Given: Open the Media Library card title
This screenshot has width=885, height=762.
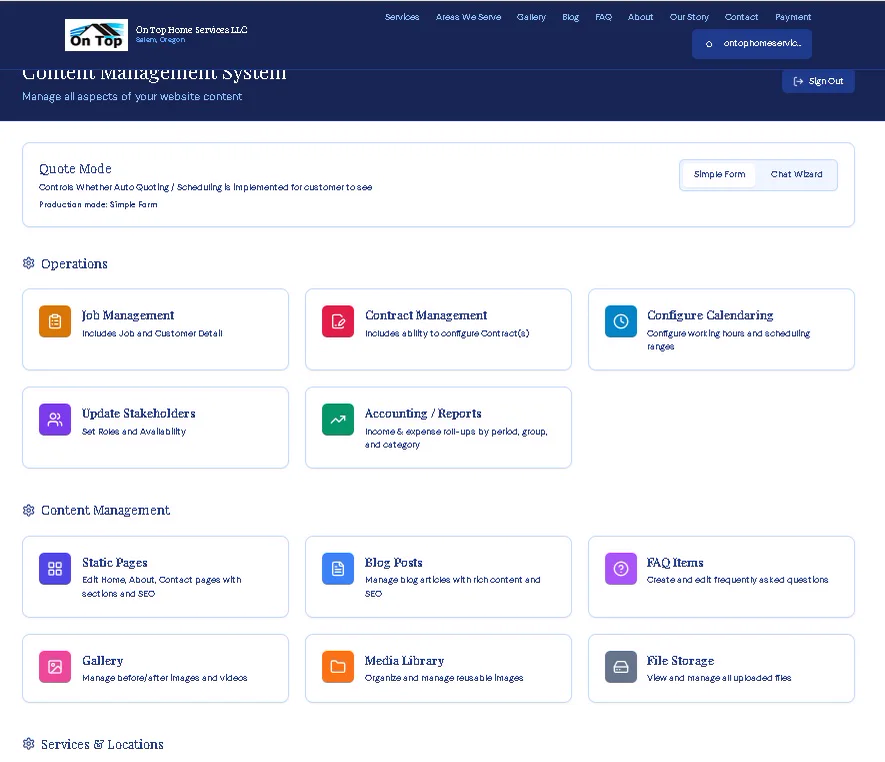Looking at the screenshot, I should coord(404,660).
